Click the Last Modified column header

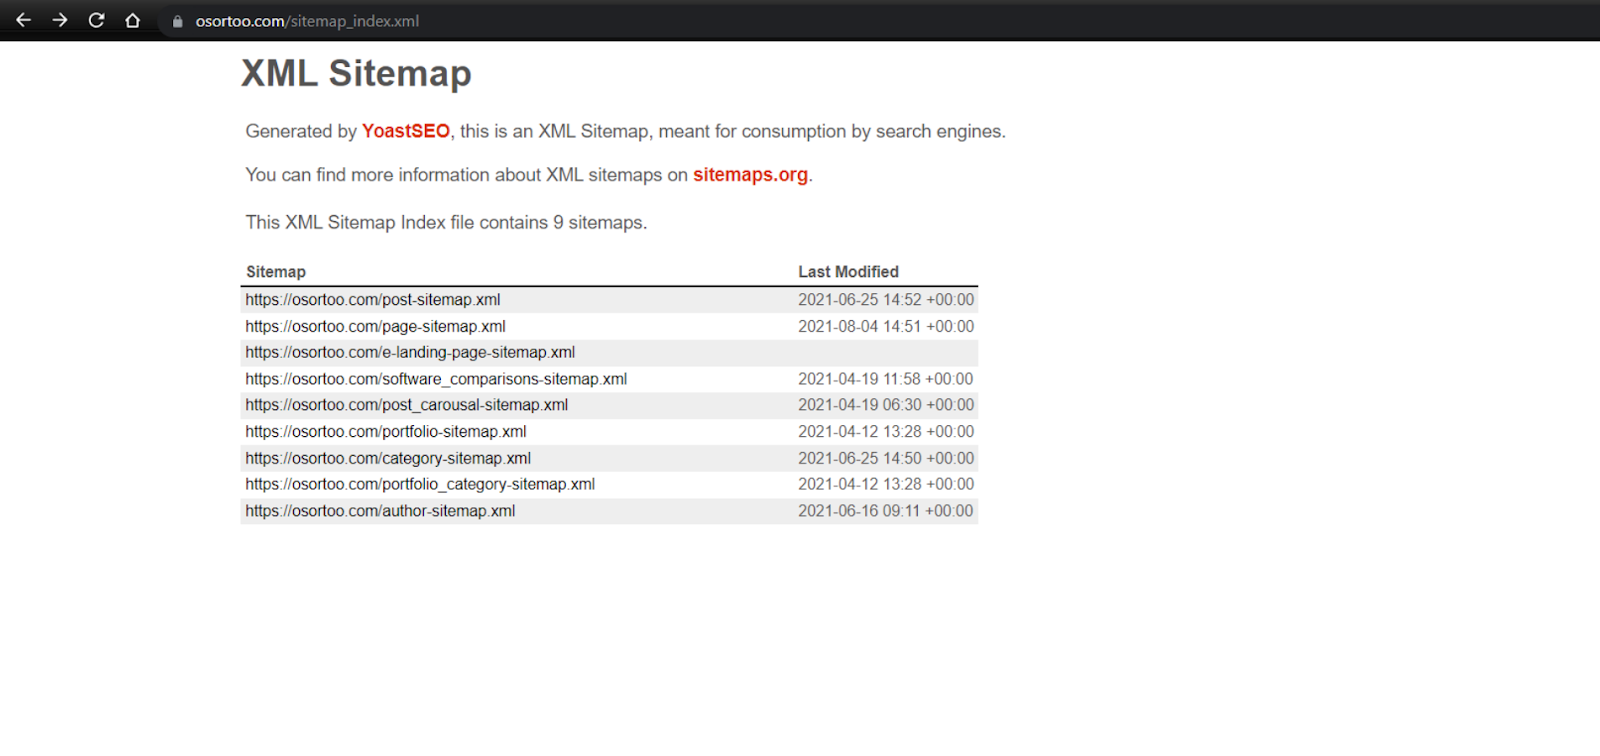click(x=848, y=272)
